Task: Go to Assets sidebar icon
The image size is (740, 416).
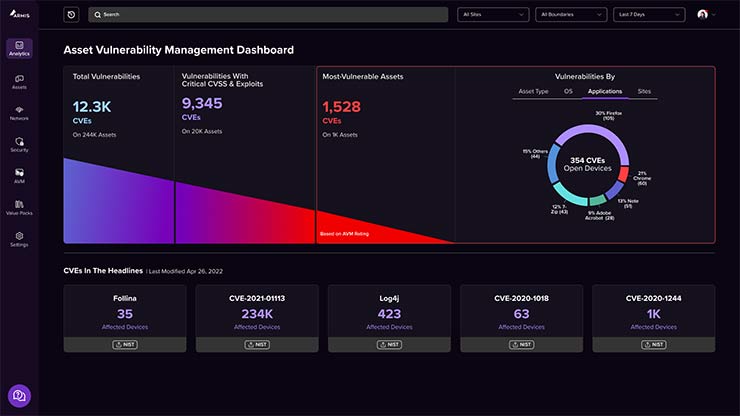Action: (x=19, y=81)
